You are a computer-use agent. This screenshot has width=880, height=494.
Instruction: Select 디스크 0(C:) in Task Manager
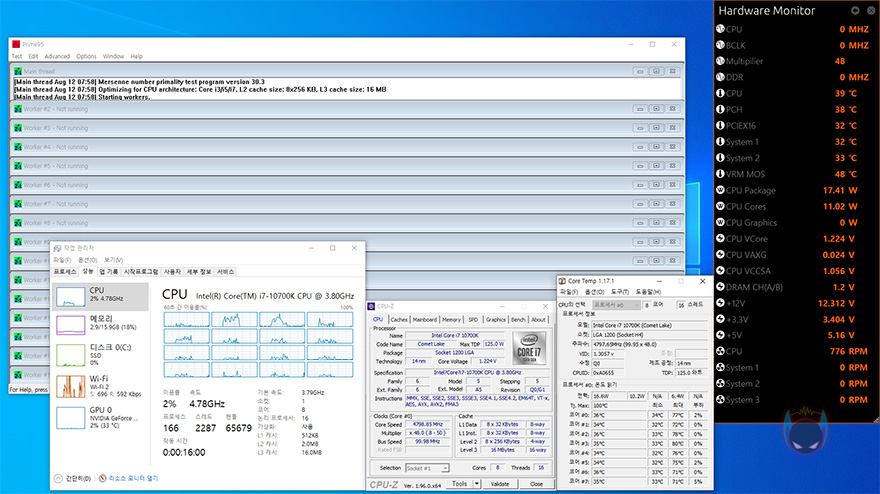click(x=102, y=355)
